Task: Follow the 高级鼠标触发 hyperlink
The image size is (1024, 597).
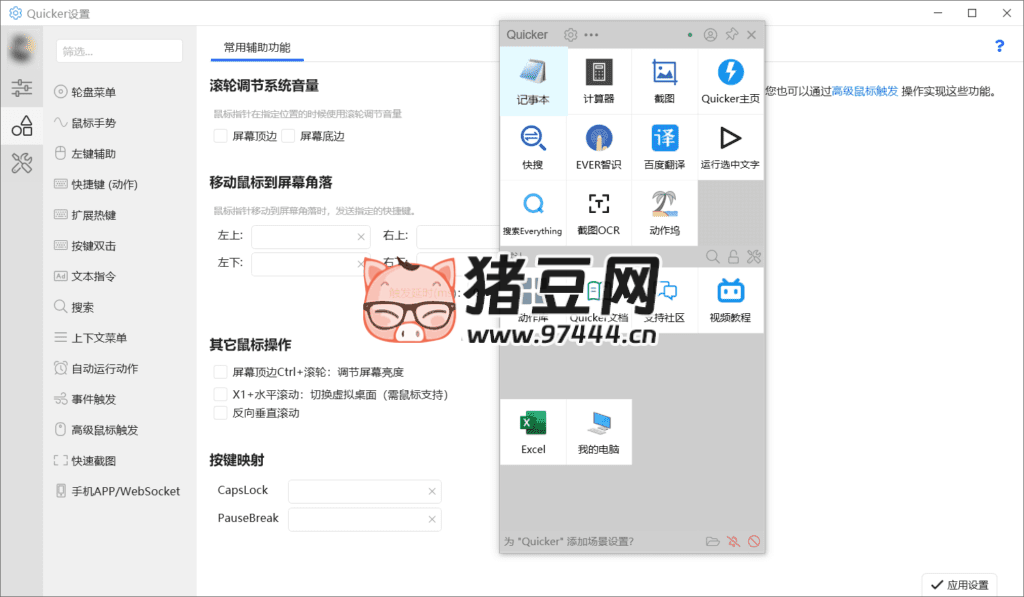Action: [x=865, y=91]
